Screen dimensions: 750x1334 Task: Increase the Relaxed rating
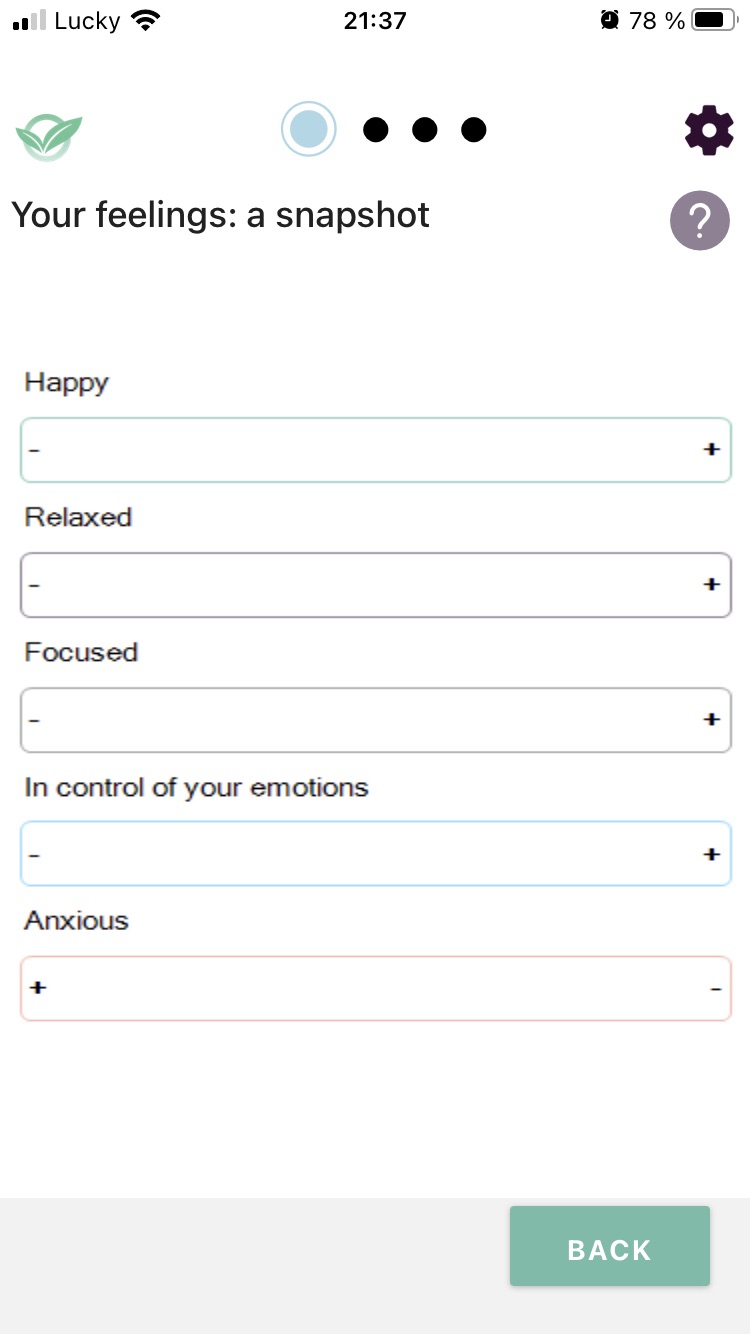click(712, 584)
